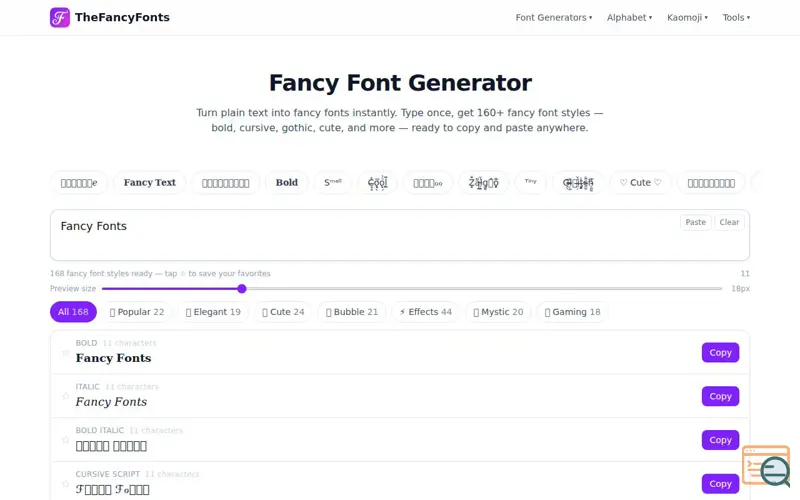Click the italic Fancy Fonts preview text
The image size is (800, 500).
[x=111, y=402]
